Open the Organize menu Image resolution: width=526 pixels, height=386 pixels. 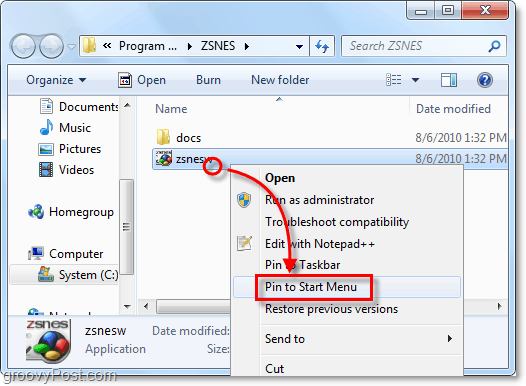click(x=56, y=80)
